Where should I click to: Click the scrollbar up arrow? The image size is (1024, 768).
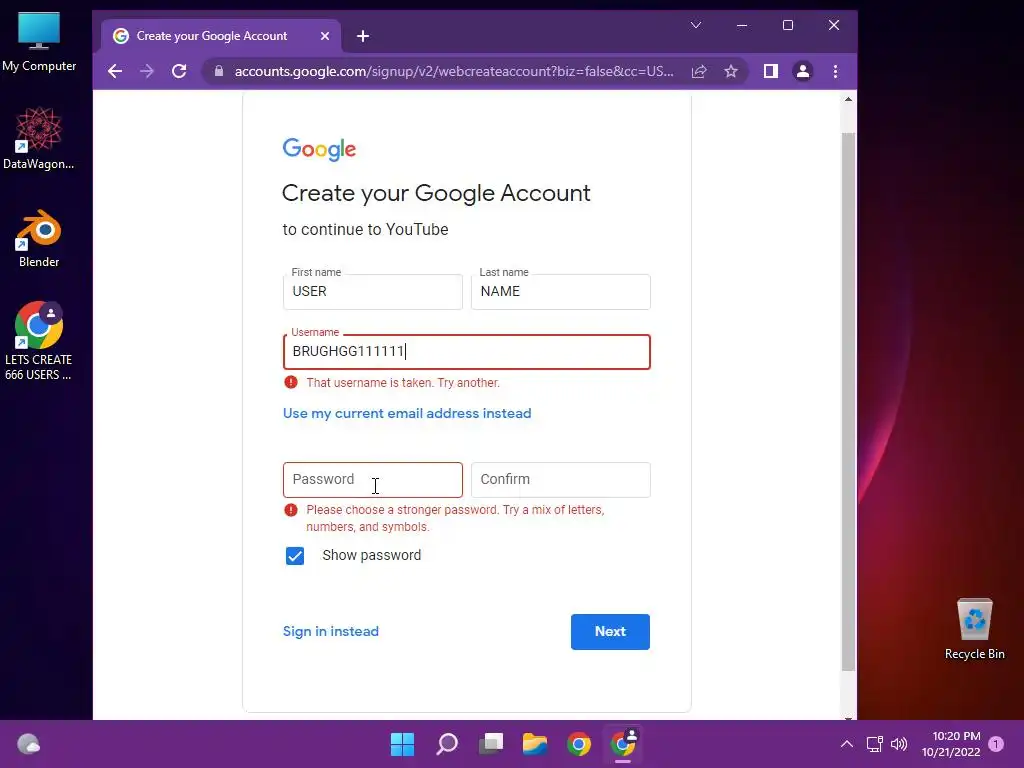tap(848, 99)
